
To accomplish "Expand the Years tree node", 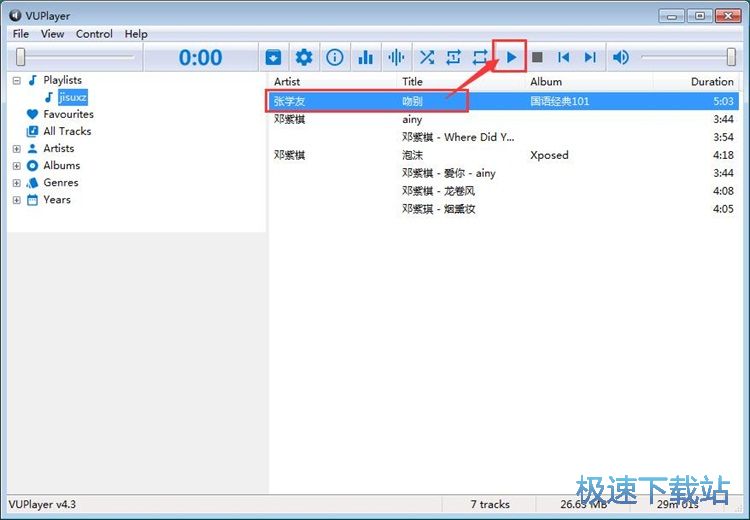I will point(17,200).
